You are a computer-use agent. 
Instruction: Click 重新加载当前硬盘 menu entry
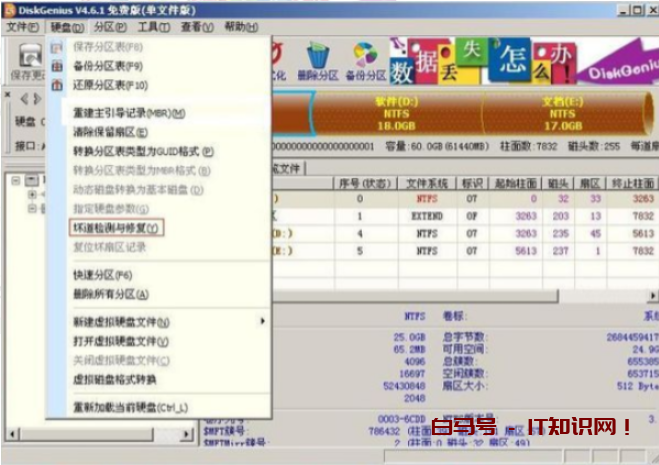tap(130, 408)
